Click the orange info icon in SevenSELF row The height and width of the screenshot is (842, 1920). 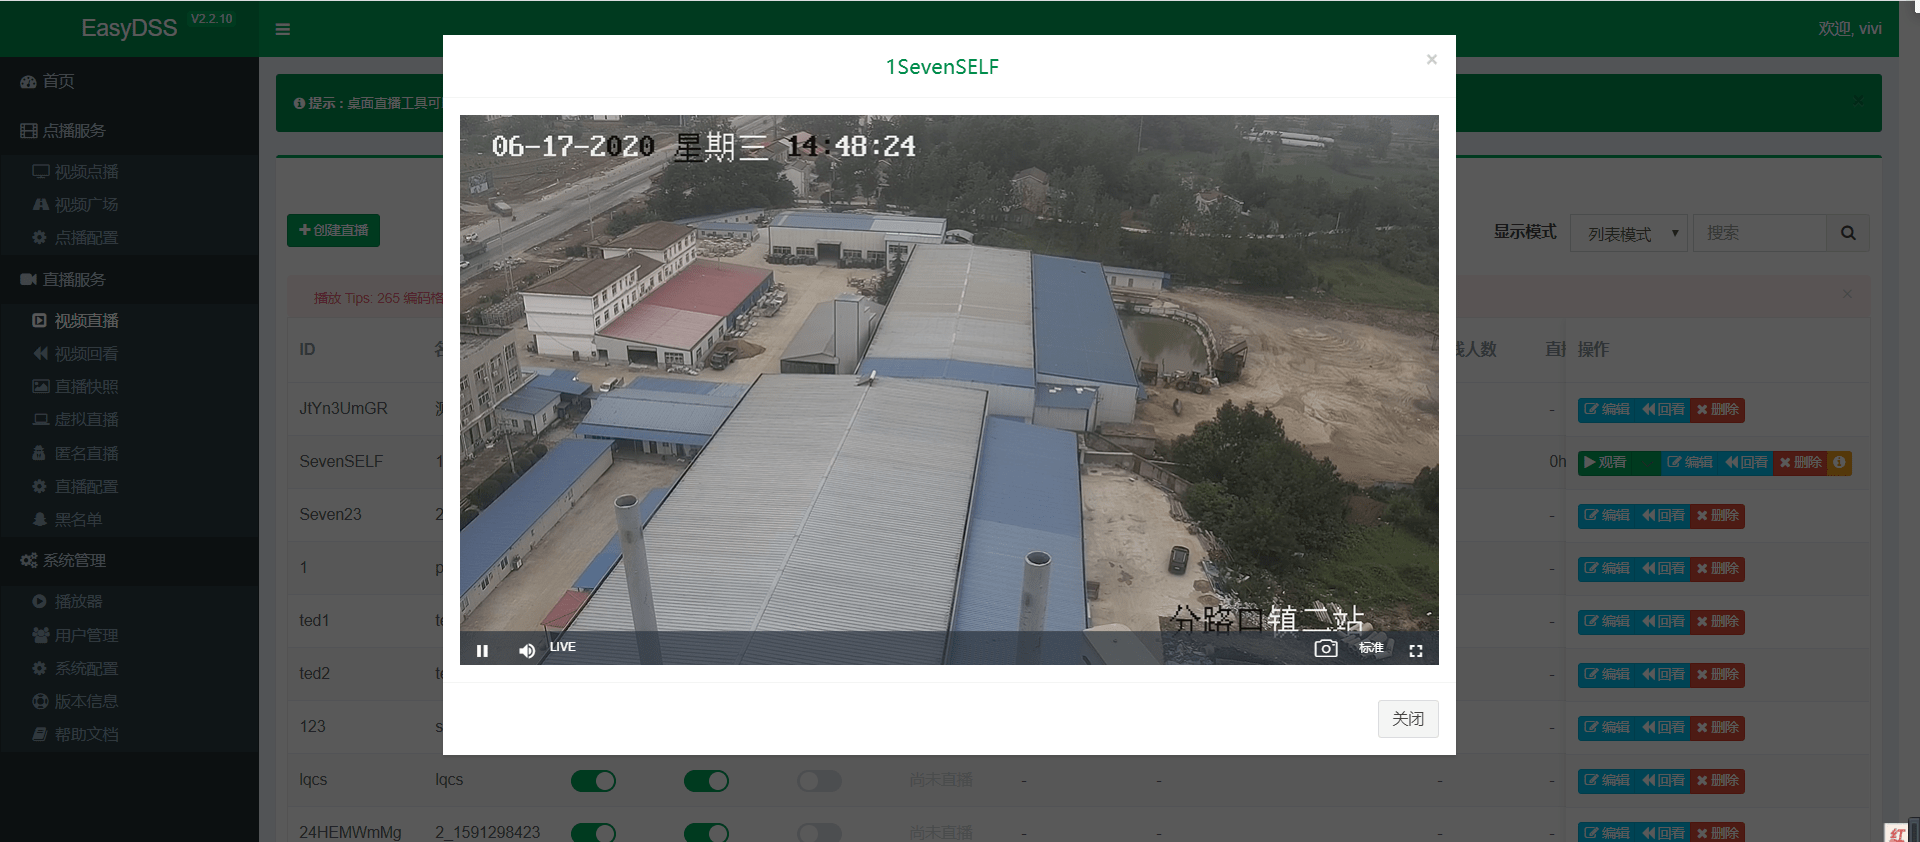[x=1839, y=462]
